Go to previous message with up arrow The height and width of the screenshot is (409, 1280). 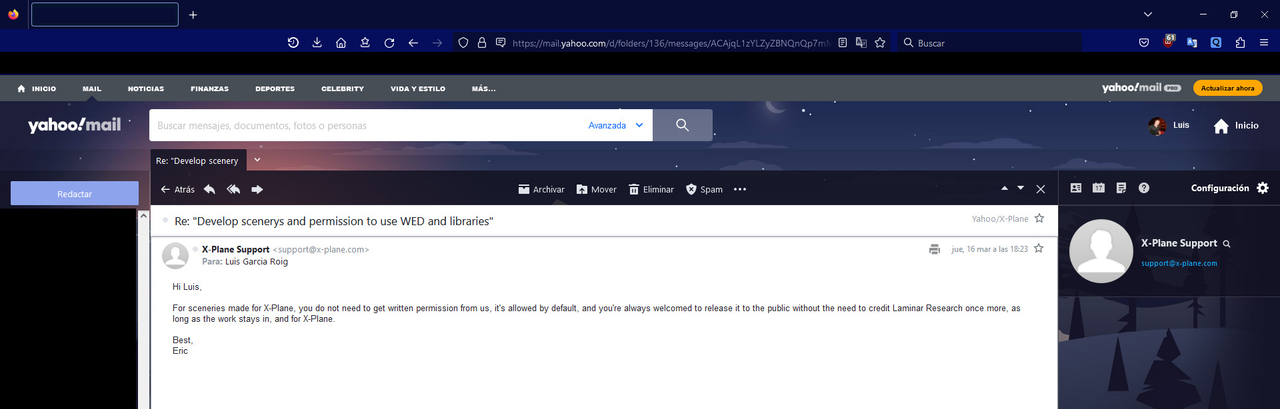tap(1005, 188)
